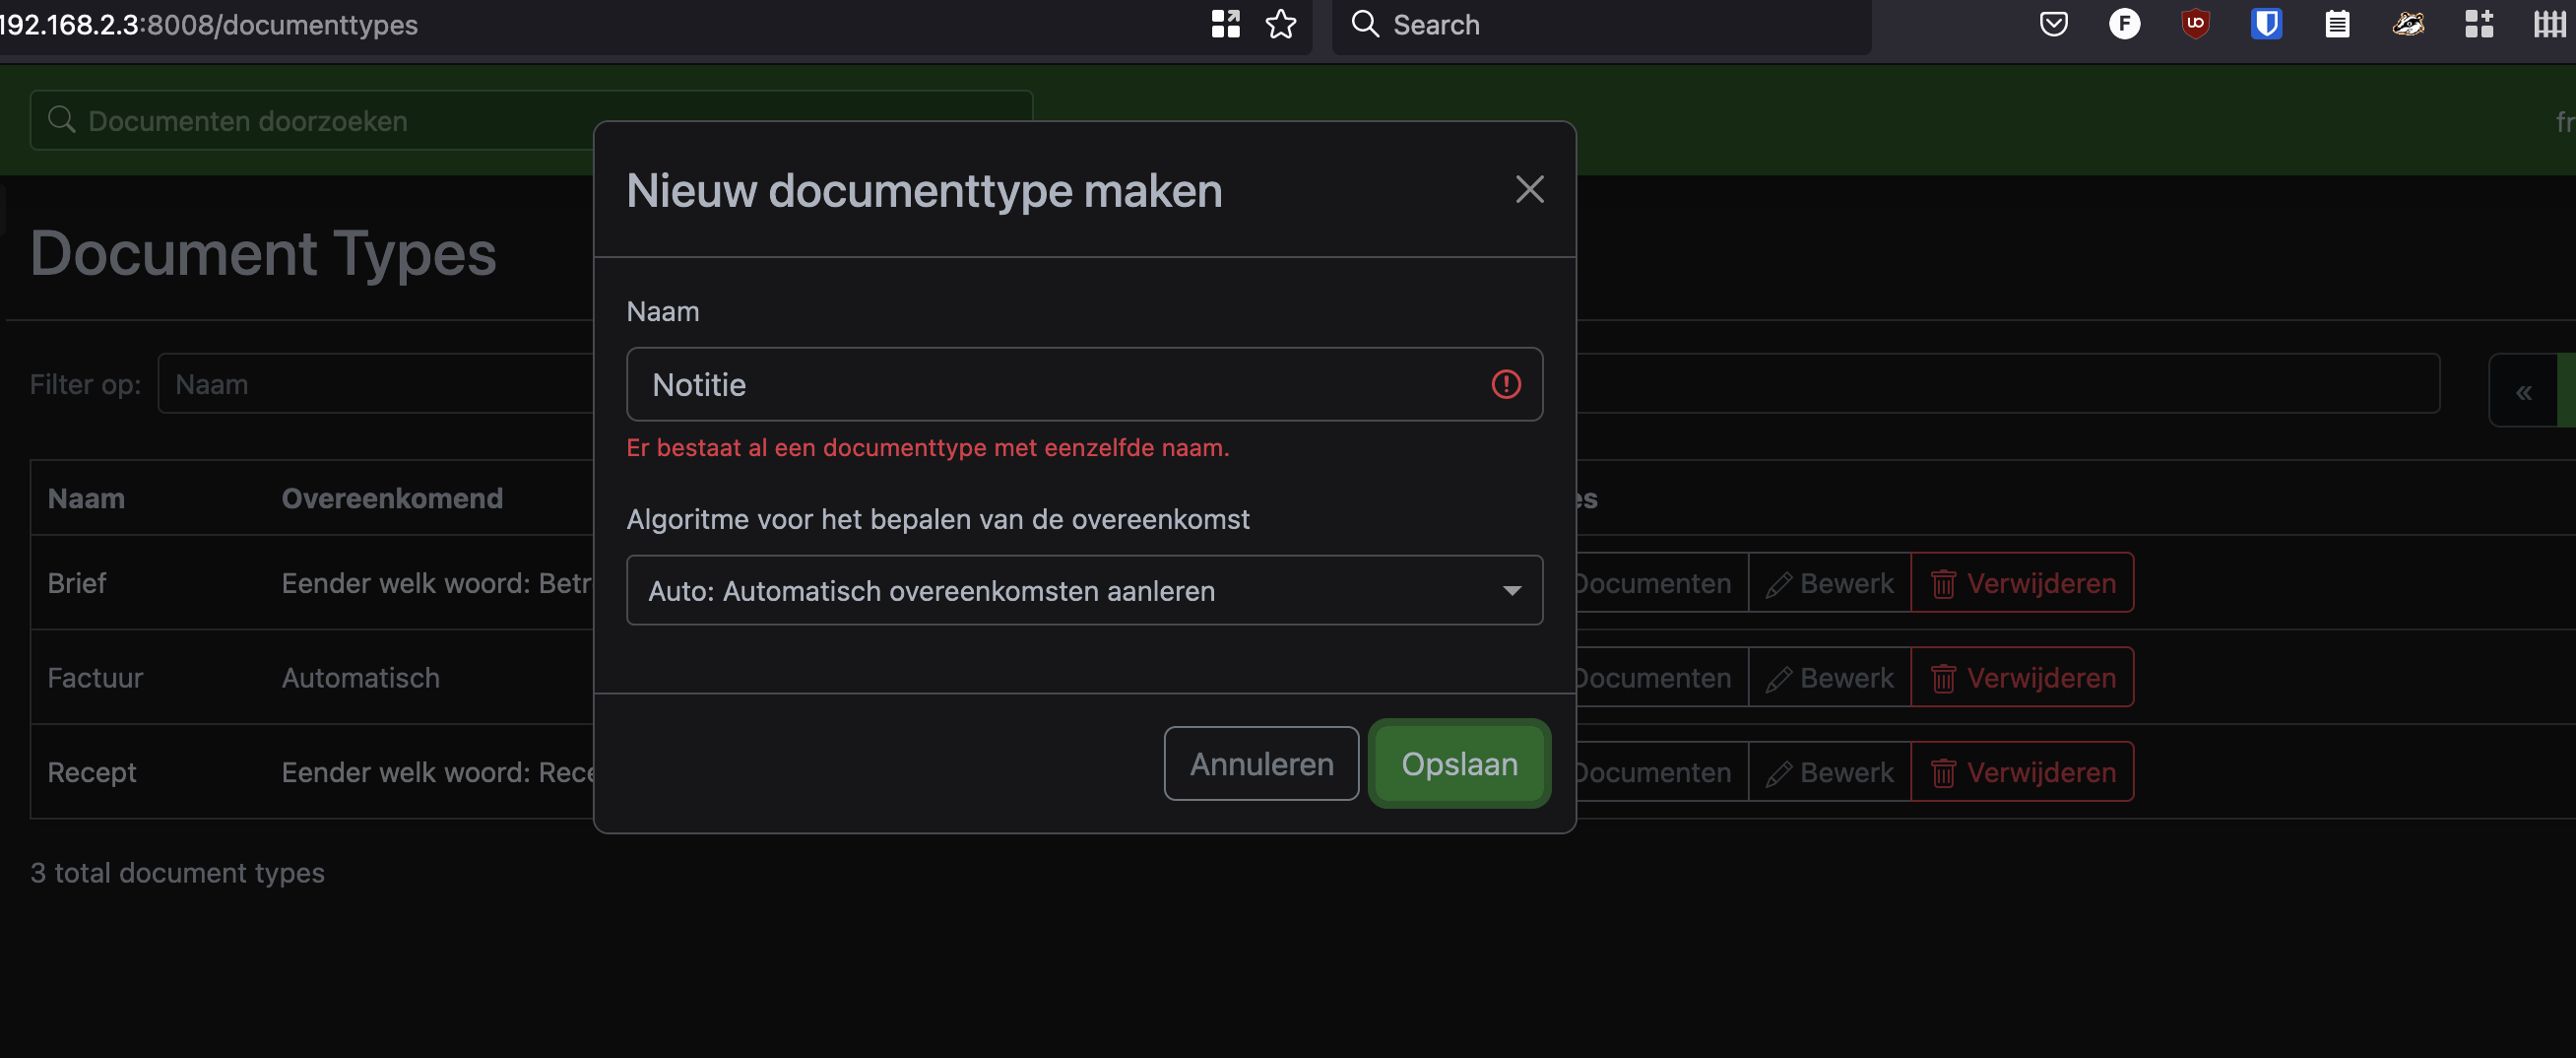This screenshot has height=1058, width=2576.
Task: Click Documenten button in the Factuur row
Action: click(x=1662, y=678)
